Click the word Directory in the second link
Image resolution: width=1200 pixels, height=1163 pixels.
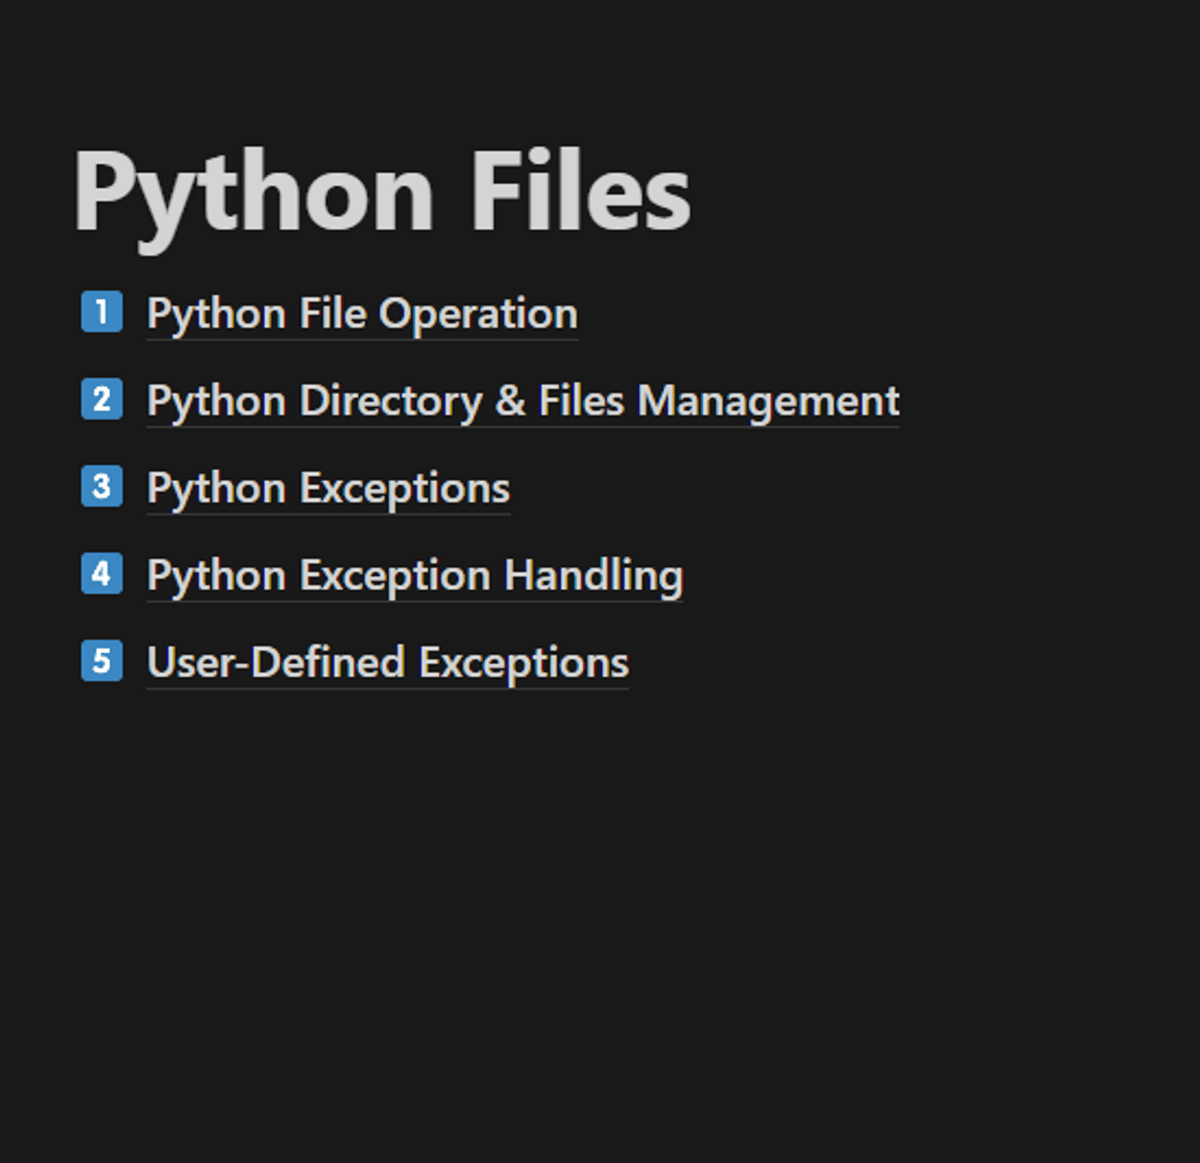pyautogui.click(x=391, y=401)
